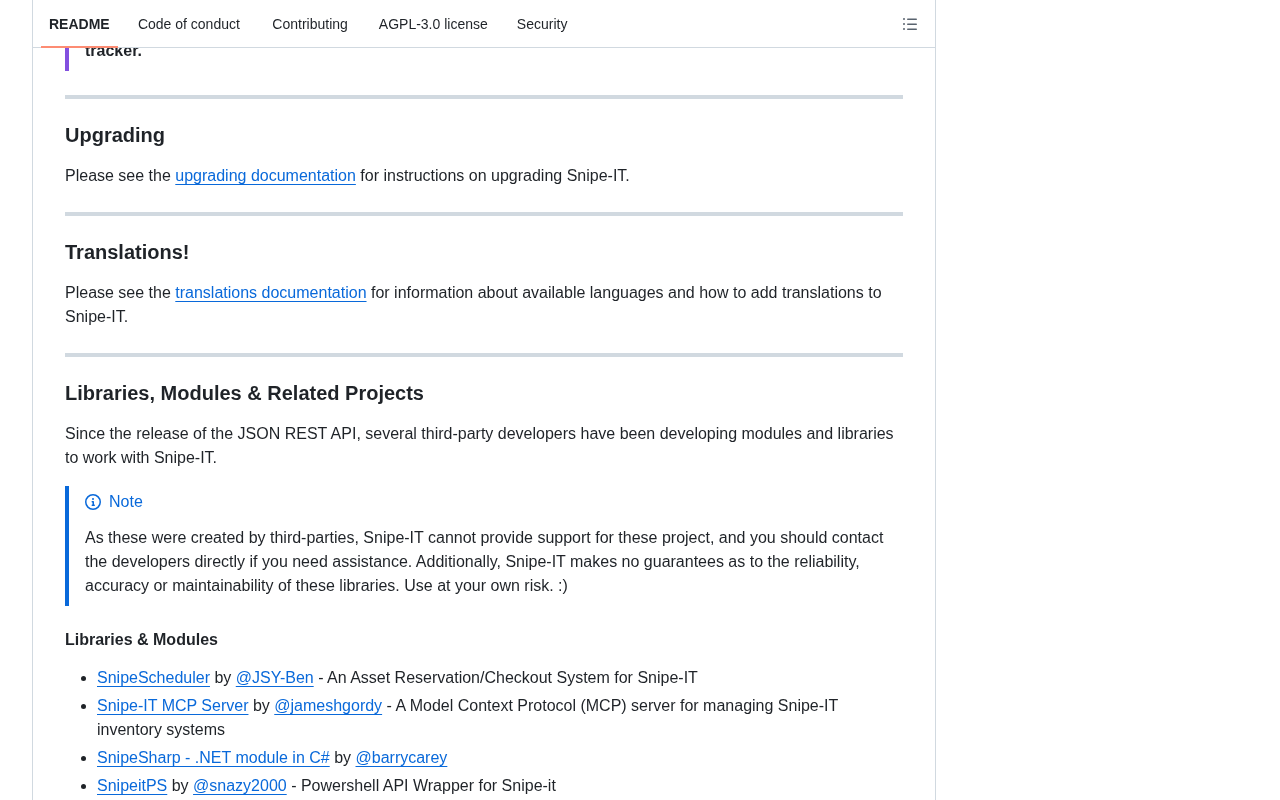Screen dimensions: 1280x800
Task: Click the Libraries & Modules subheading
Action: (x=141, y=640)
